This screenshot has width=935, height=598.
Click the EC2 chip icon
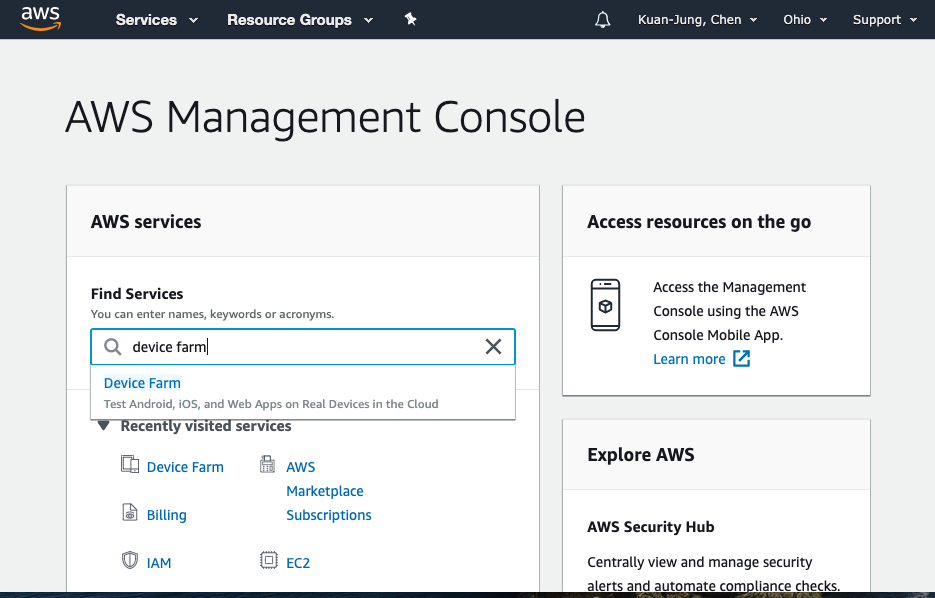click(x=268, y=561)
